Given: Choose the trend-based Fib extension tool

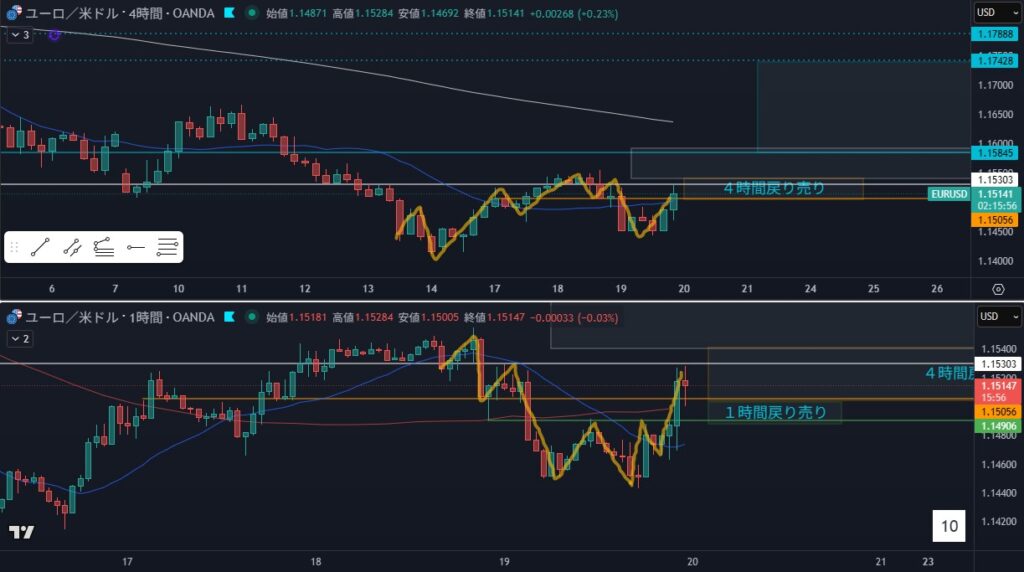Looking at the screenshot, I should pyautogui.click(x=103, y=247).
